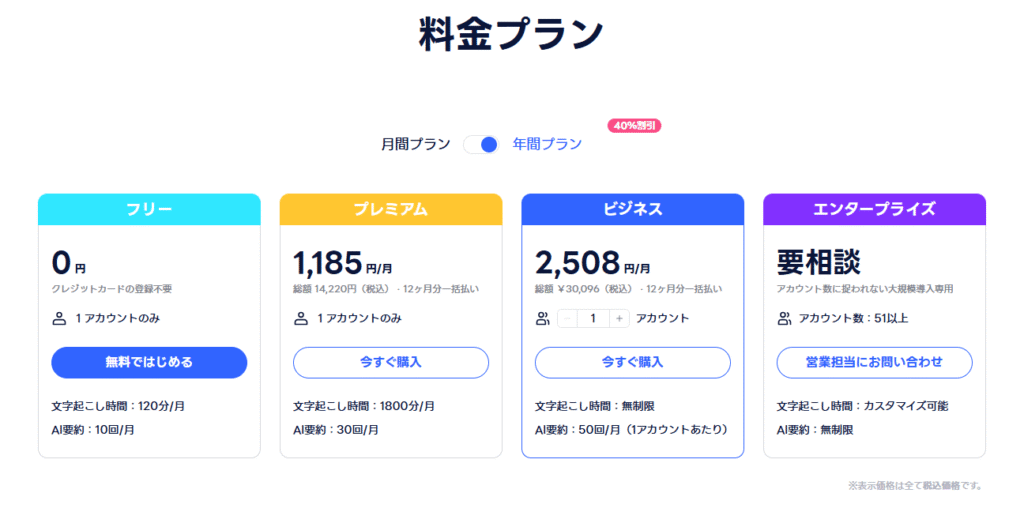The width and height of the screenshot is (1024, 512).
Task: Click the 無料ではじめる button
Action: click(x=149, y=362)
